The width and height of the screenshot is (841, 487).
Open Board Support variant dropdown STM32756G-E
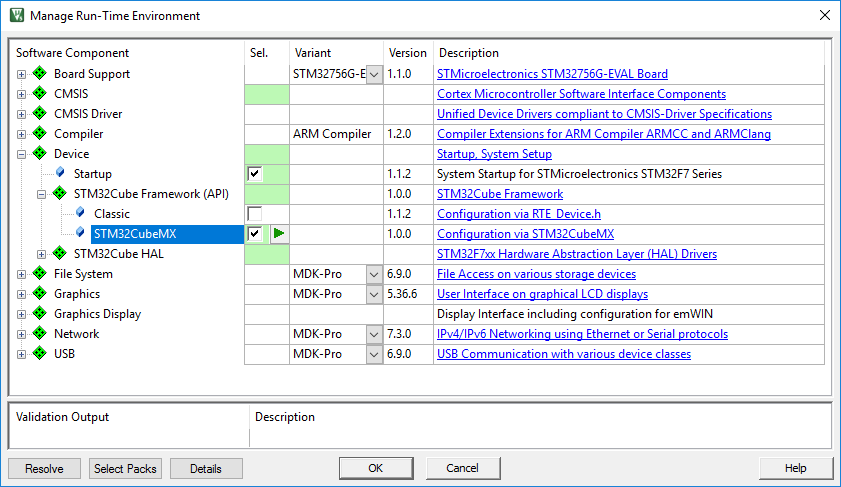(x=374, y=74)
